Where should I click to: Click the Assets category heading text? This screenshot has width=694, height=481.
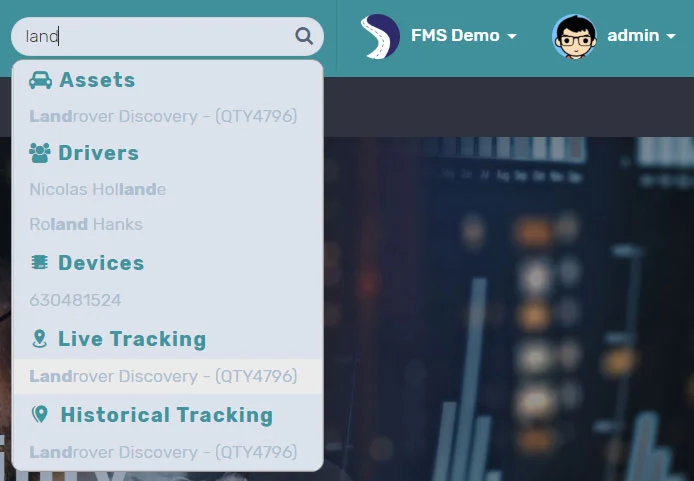97,80
